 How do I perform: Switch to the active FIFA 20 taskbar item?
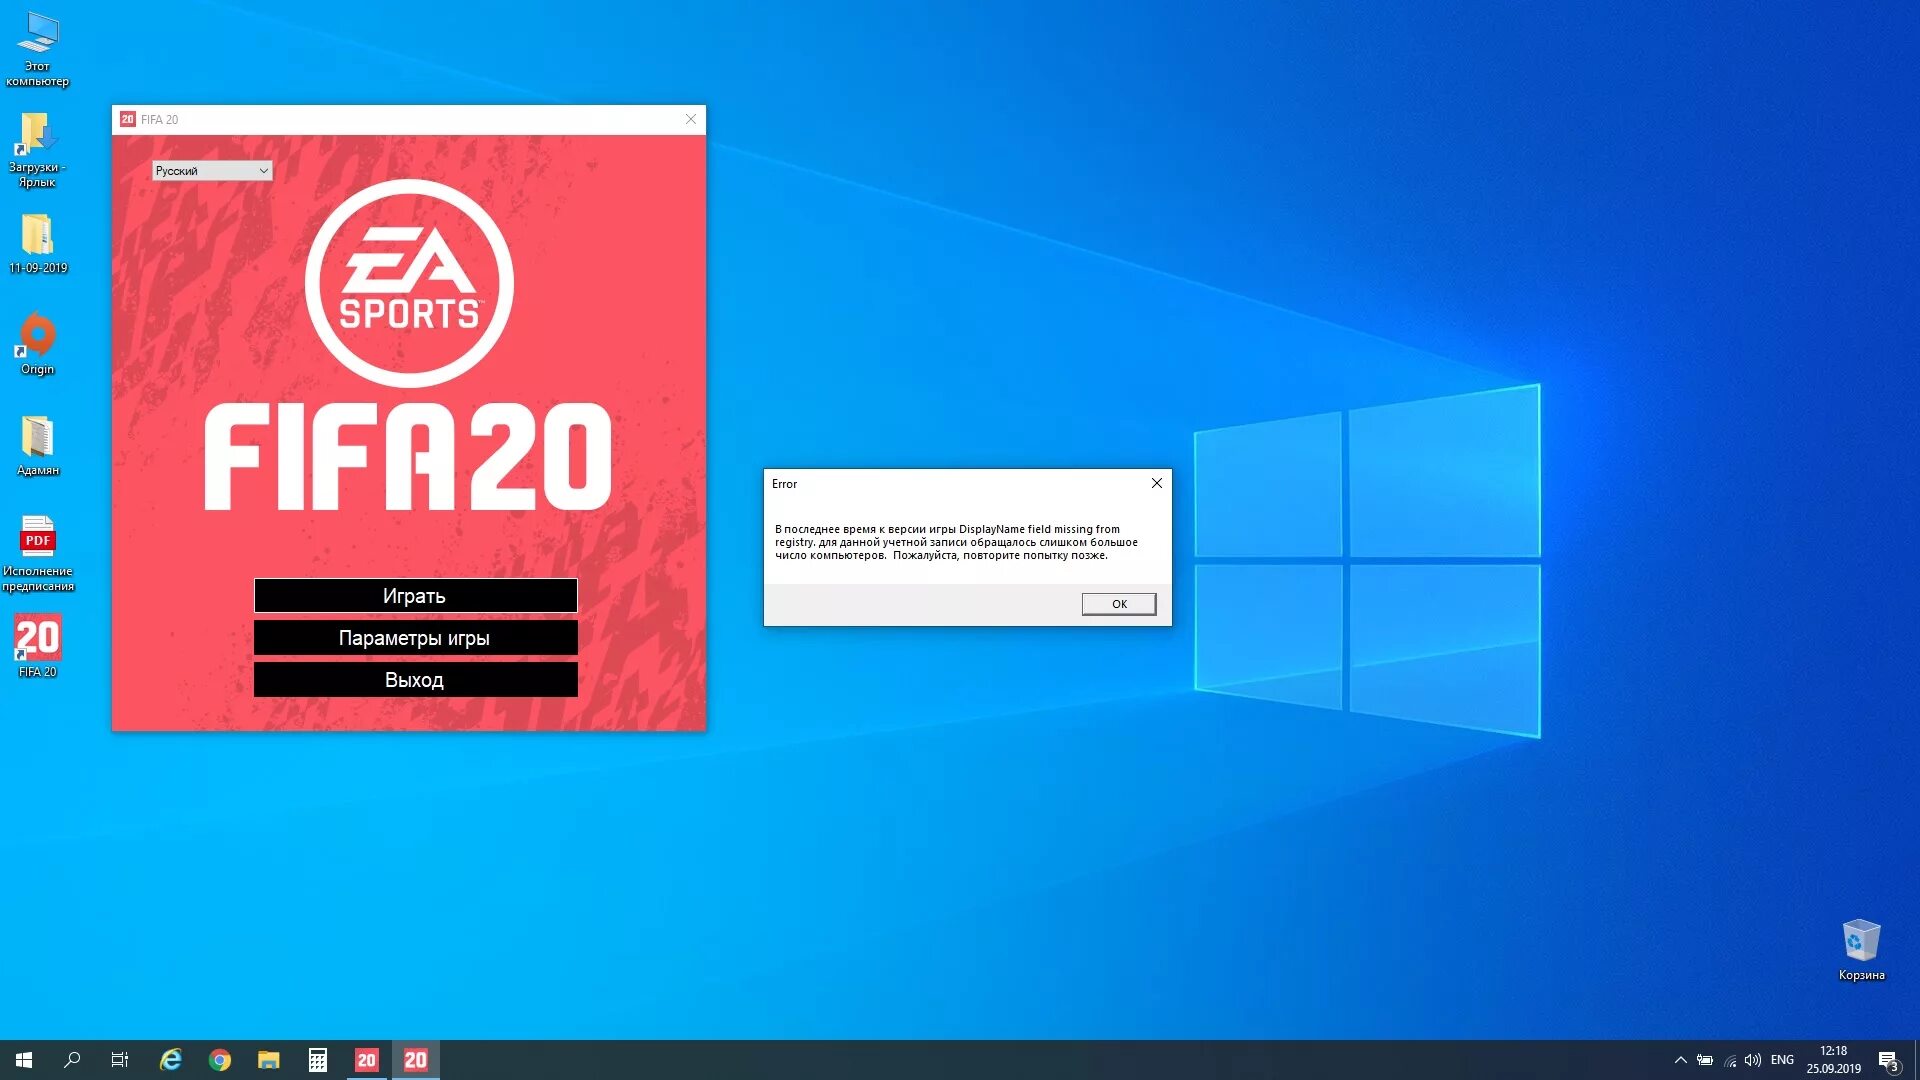(x=416, y=1060)
